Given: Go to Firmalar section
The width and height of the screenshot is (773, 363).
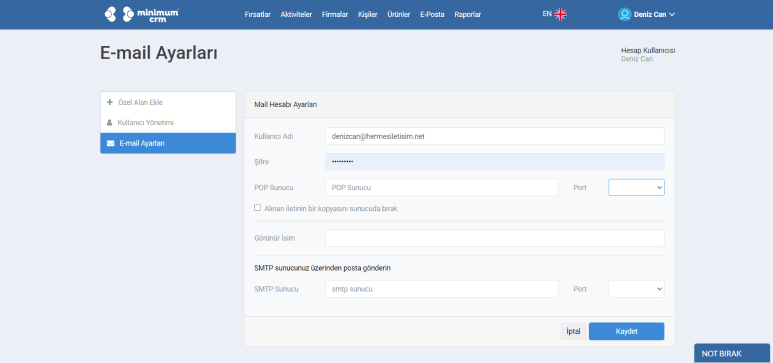Looking at the screenshot, I should pos(335,15).
